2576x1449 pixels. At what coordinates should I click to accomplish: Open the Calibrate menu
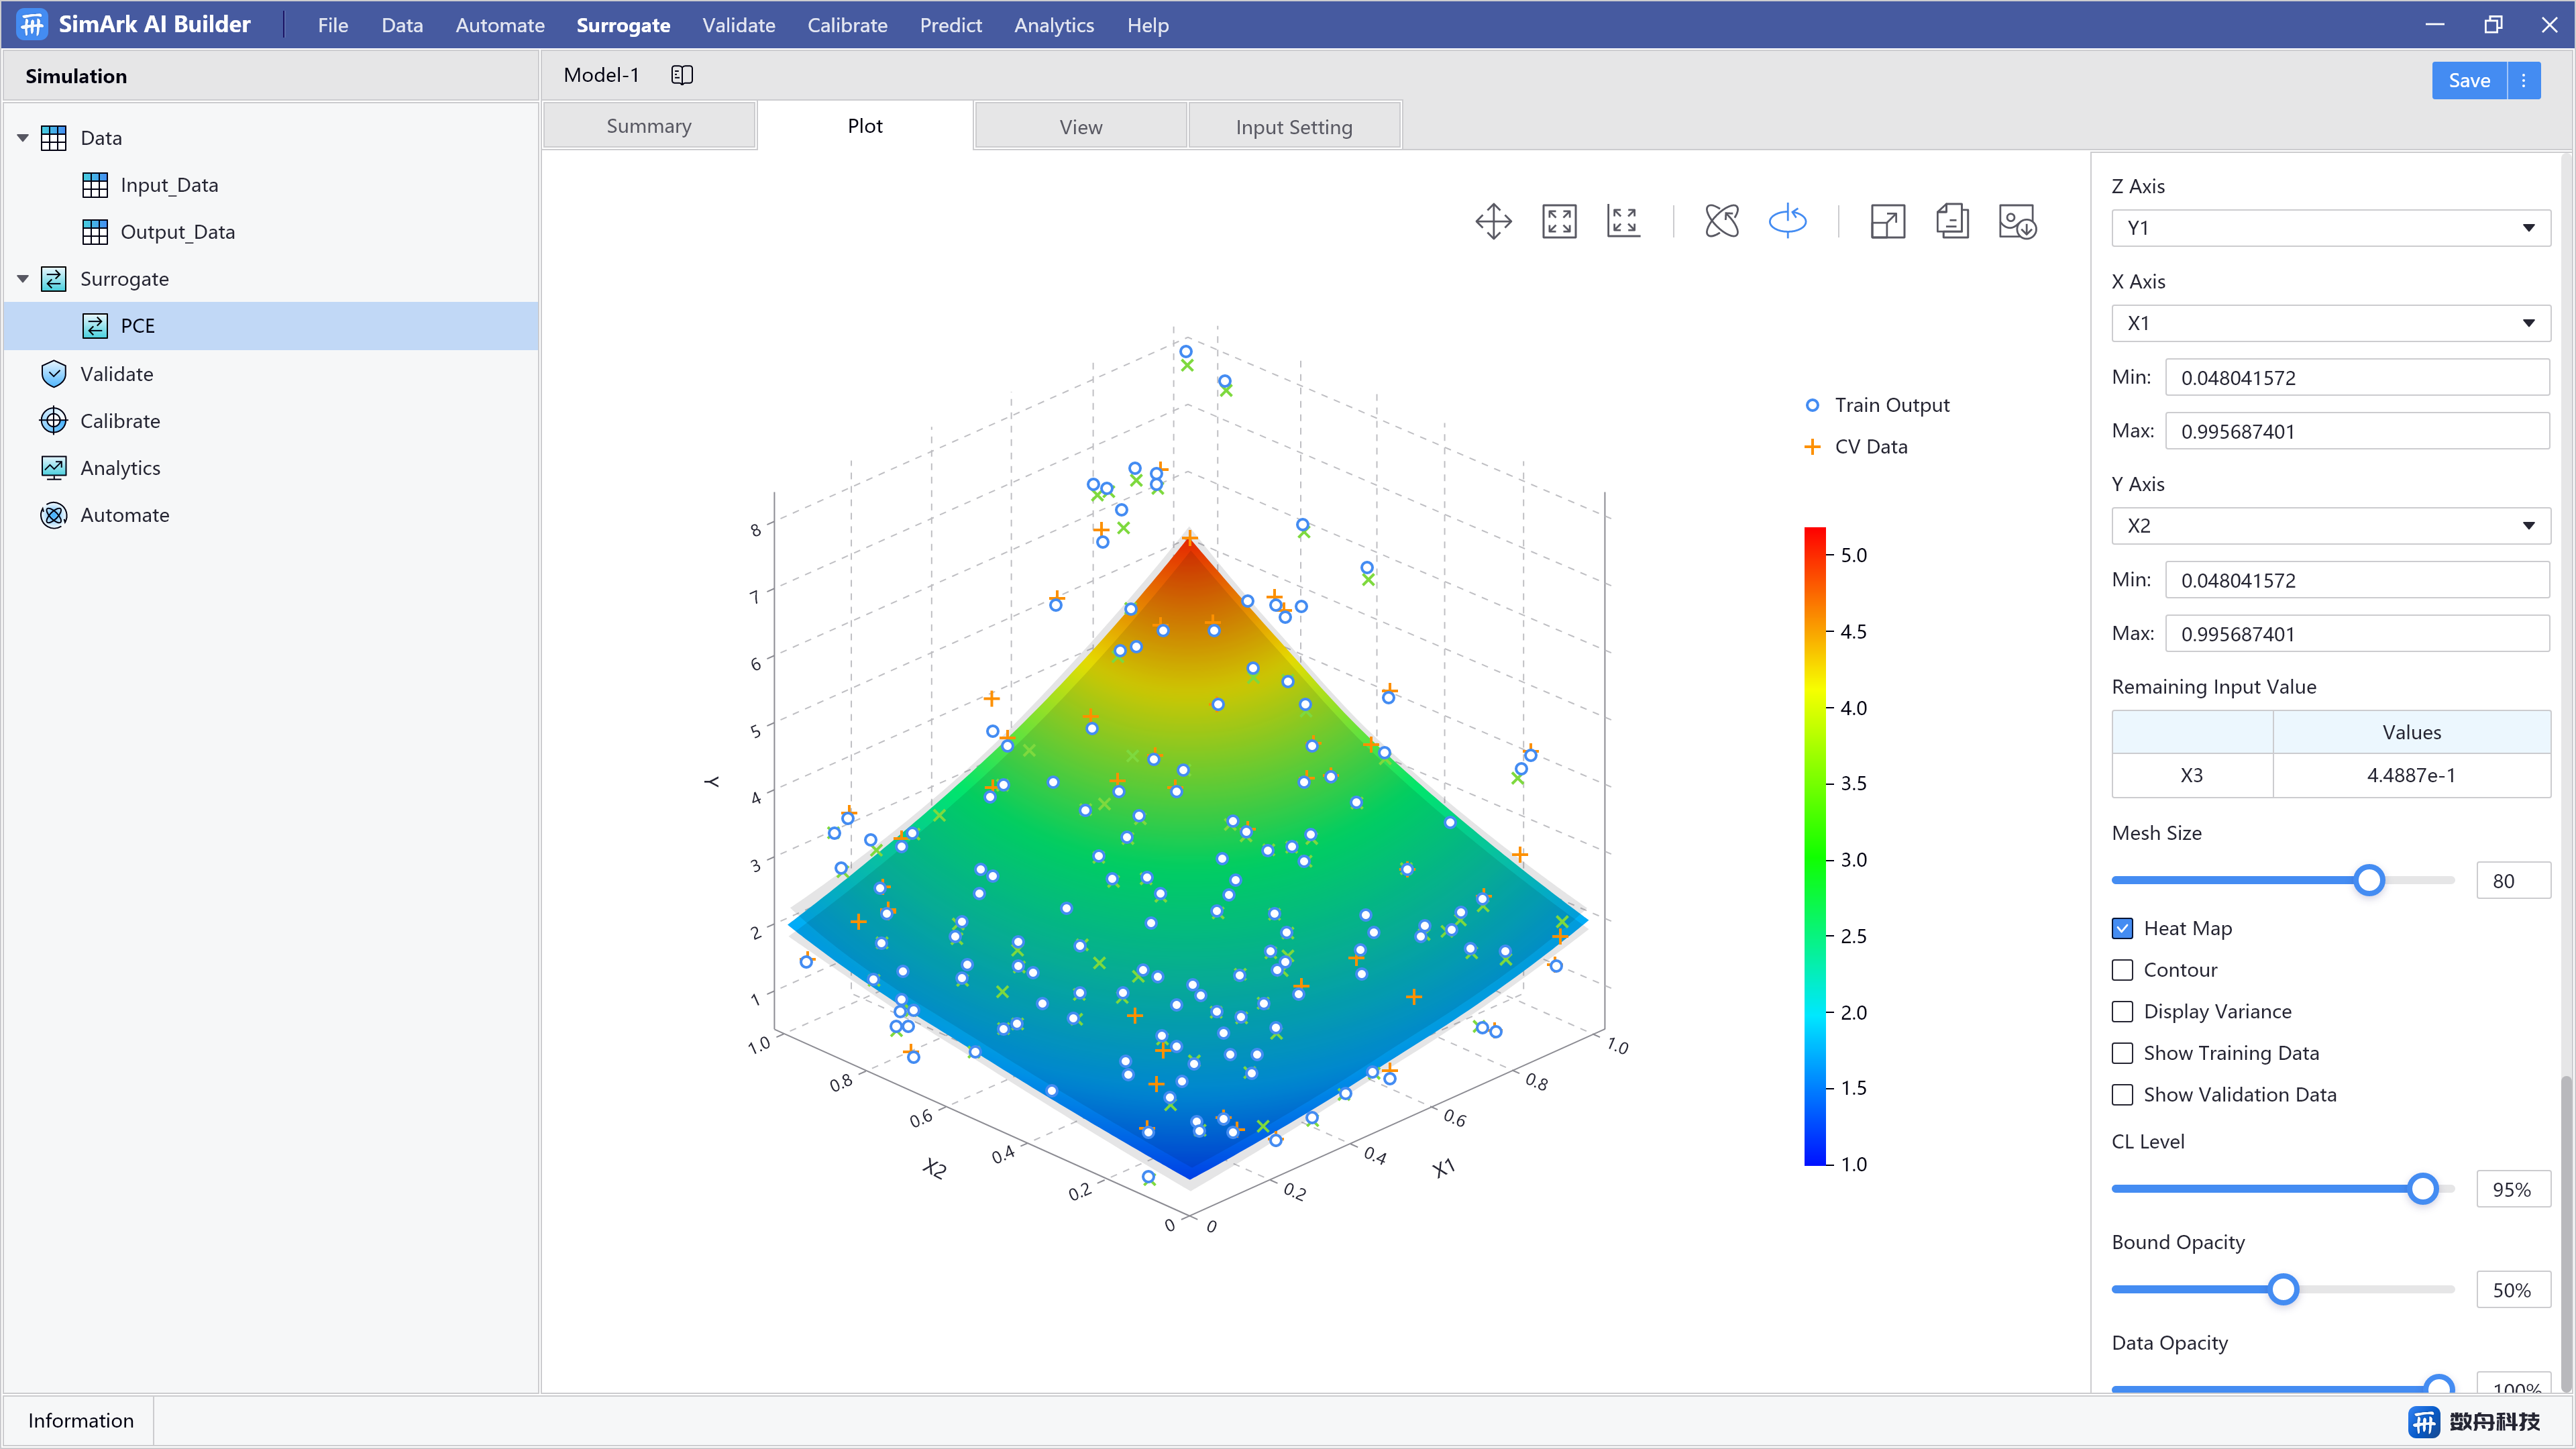(847, 25)
